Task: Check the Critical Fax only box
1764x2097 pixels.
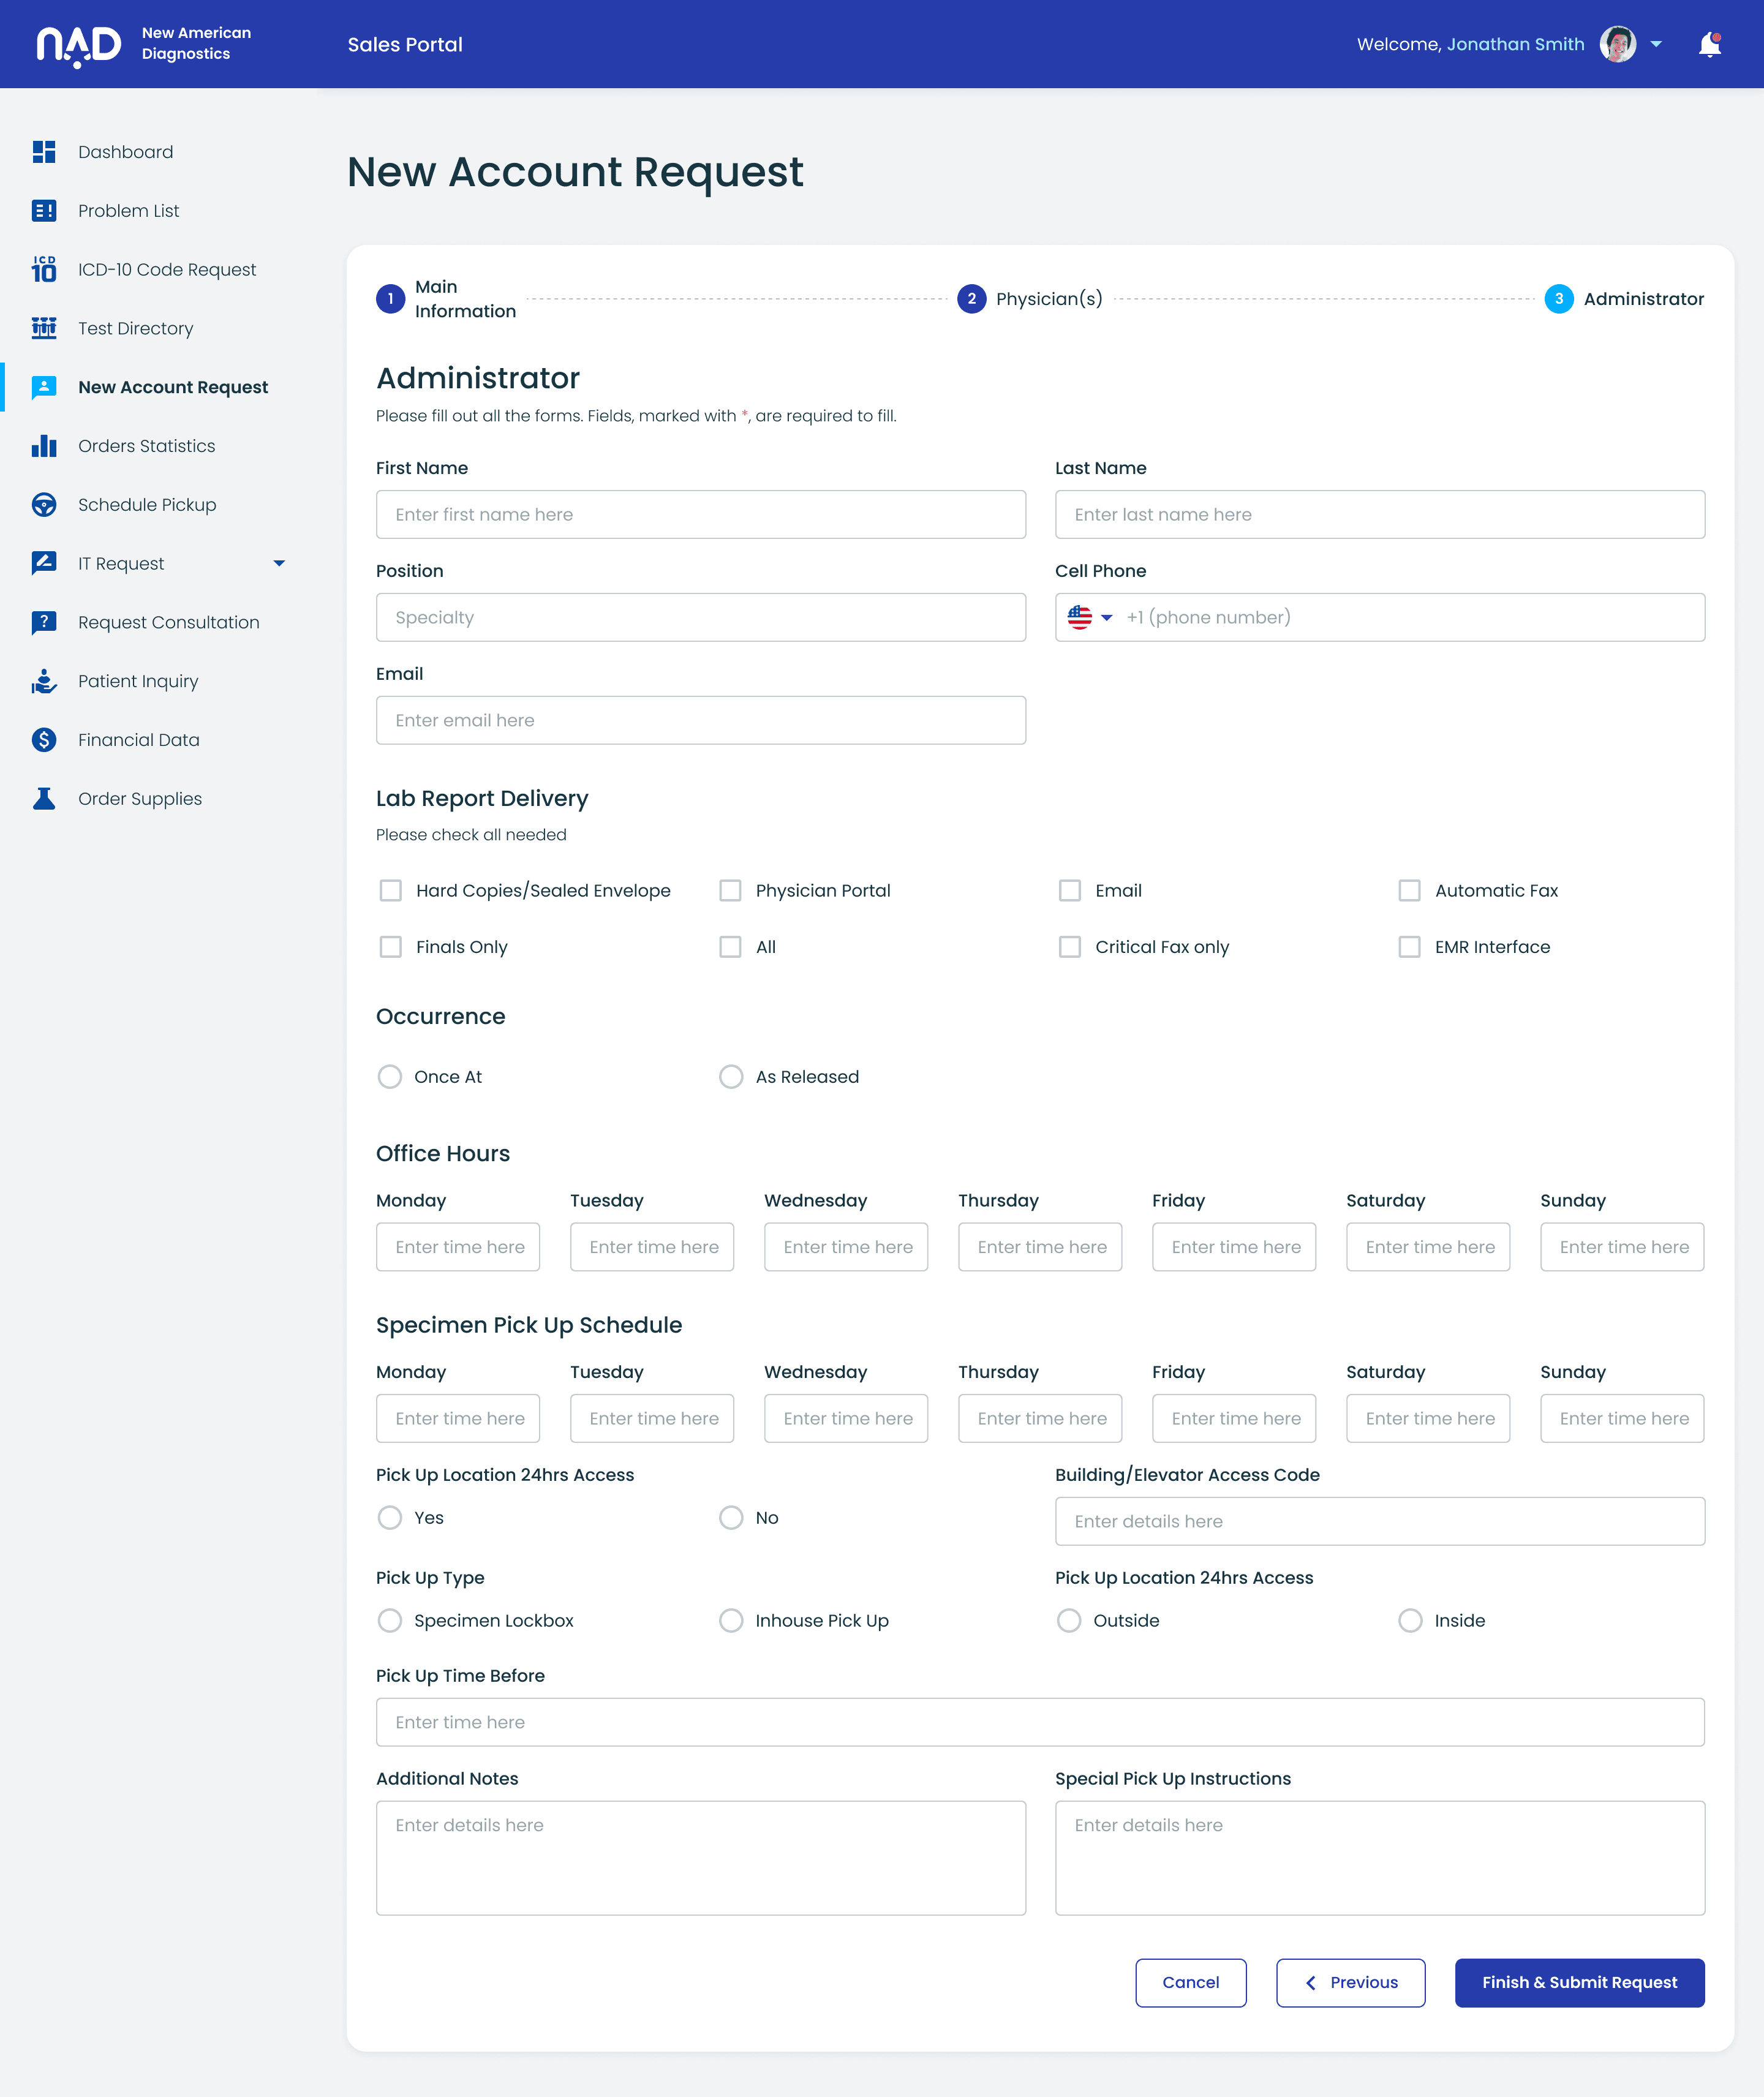Action: (1070, 947)
